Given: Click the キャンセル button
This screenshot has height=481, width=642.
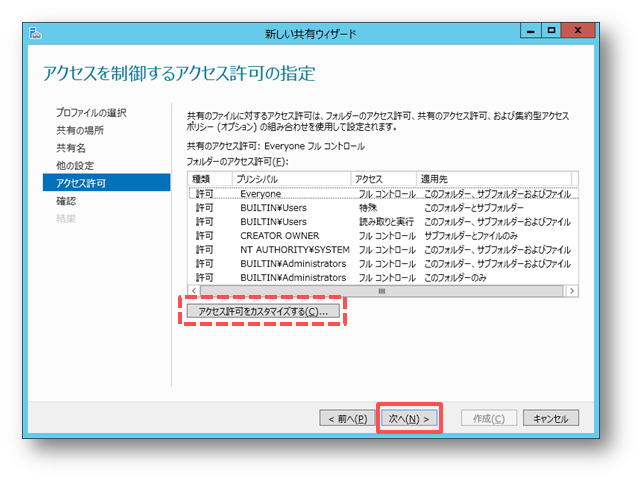Looking at the screenshot, I should 551,418.
